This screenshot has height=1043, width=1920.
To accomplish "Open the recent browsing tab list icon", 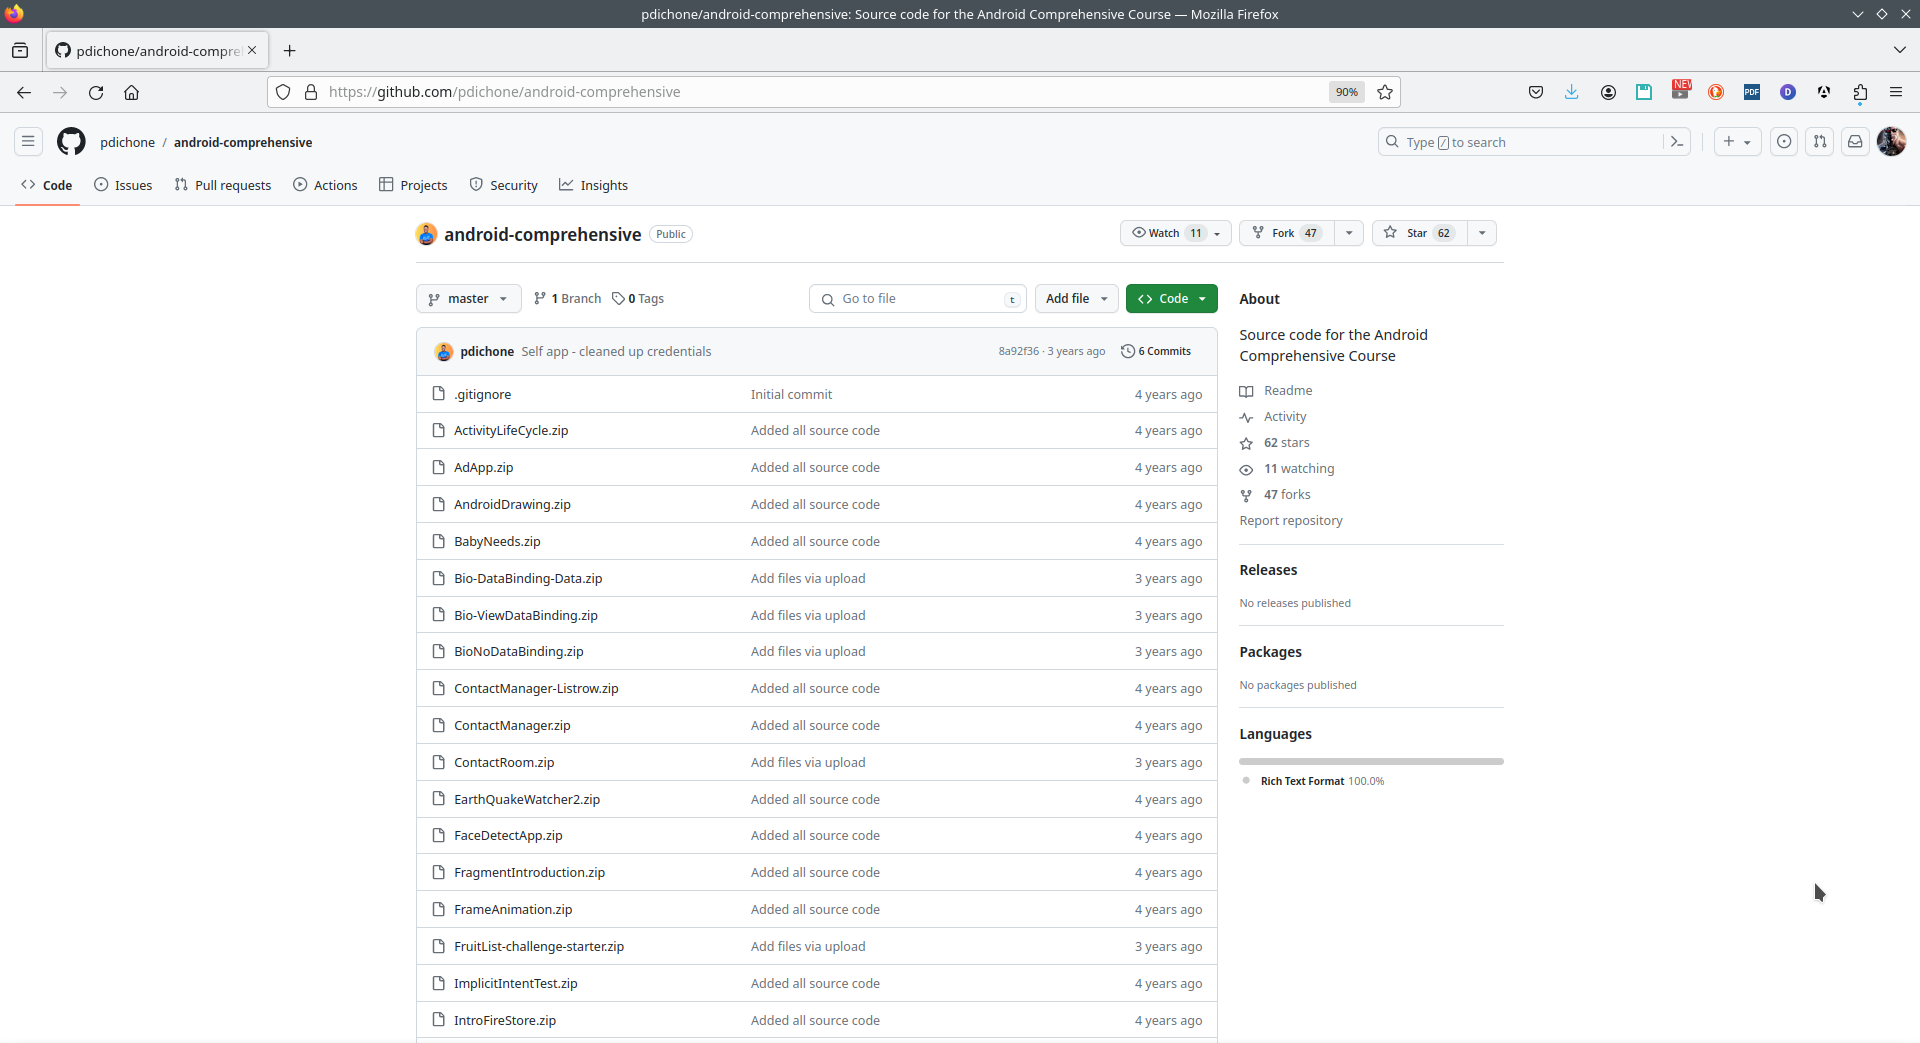I will (x=20, y=51).
